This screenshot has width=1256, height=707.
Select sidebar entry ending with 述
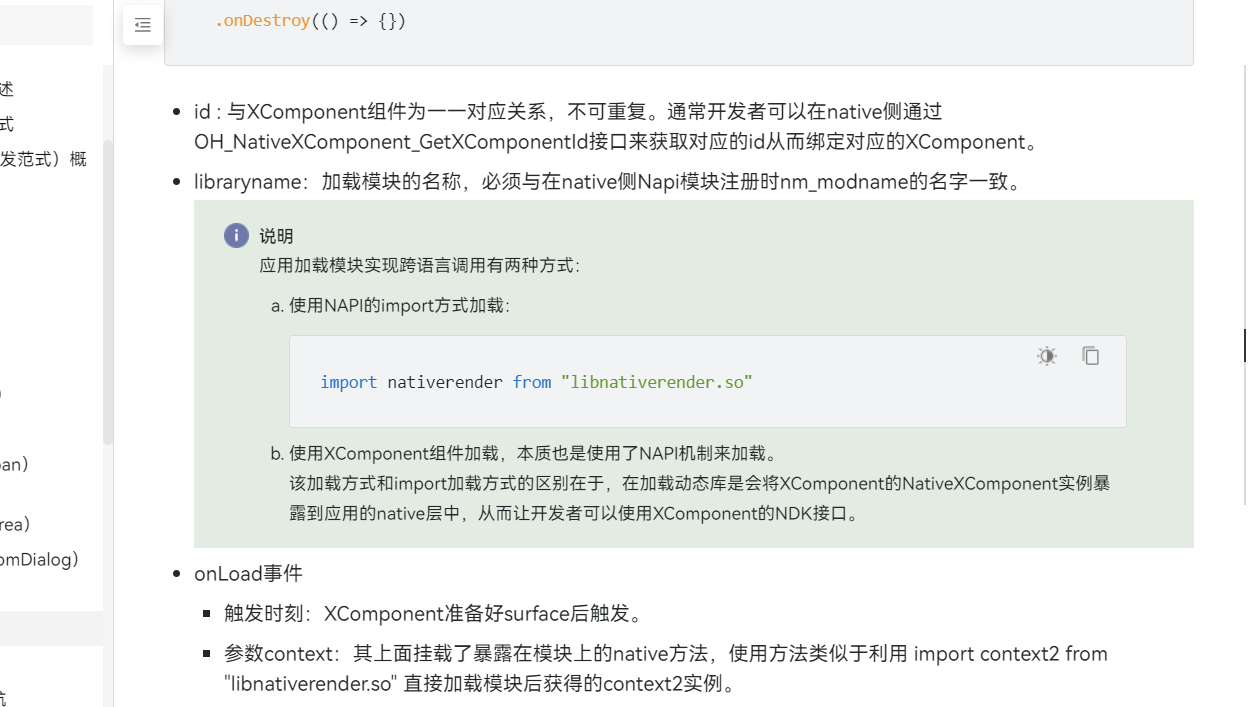pyautogui.click(x=7, y=89)
